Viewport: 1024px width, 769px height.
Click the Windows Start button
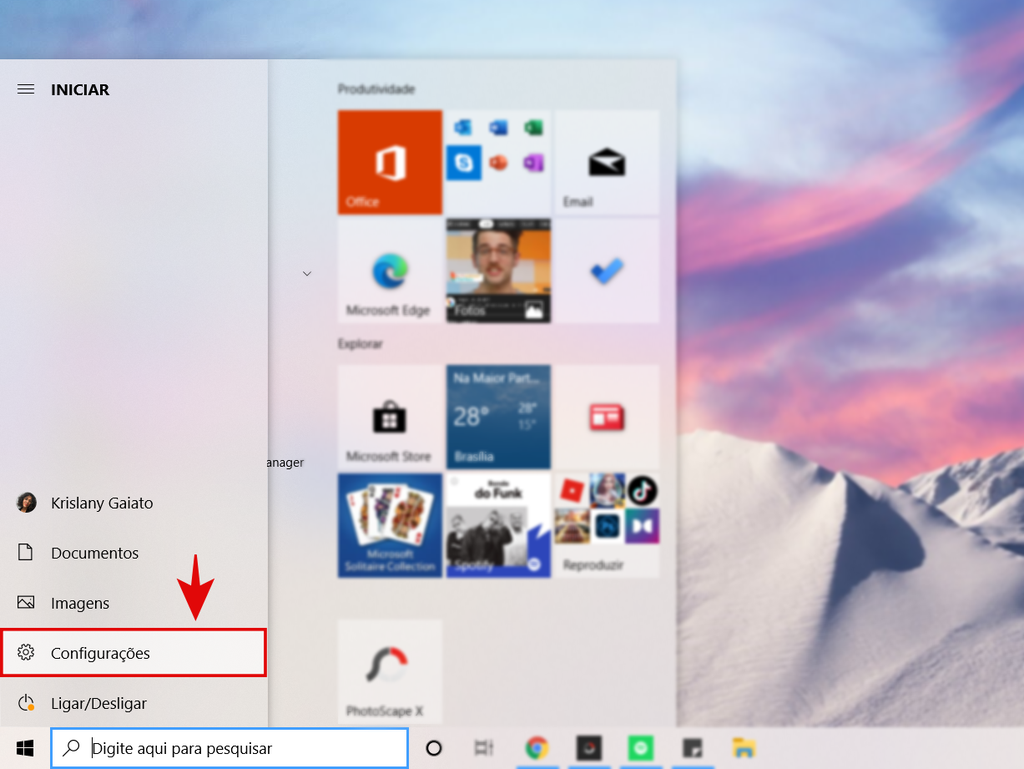(x=25, y=748)
